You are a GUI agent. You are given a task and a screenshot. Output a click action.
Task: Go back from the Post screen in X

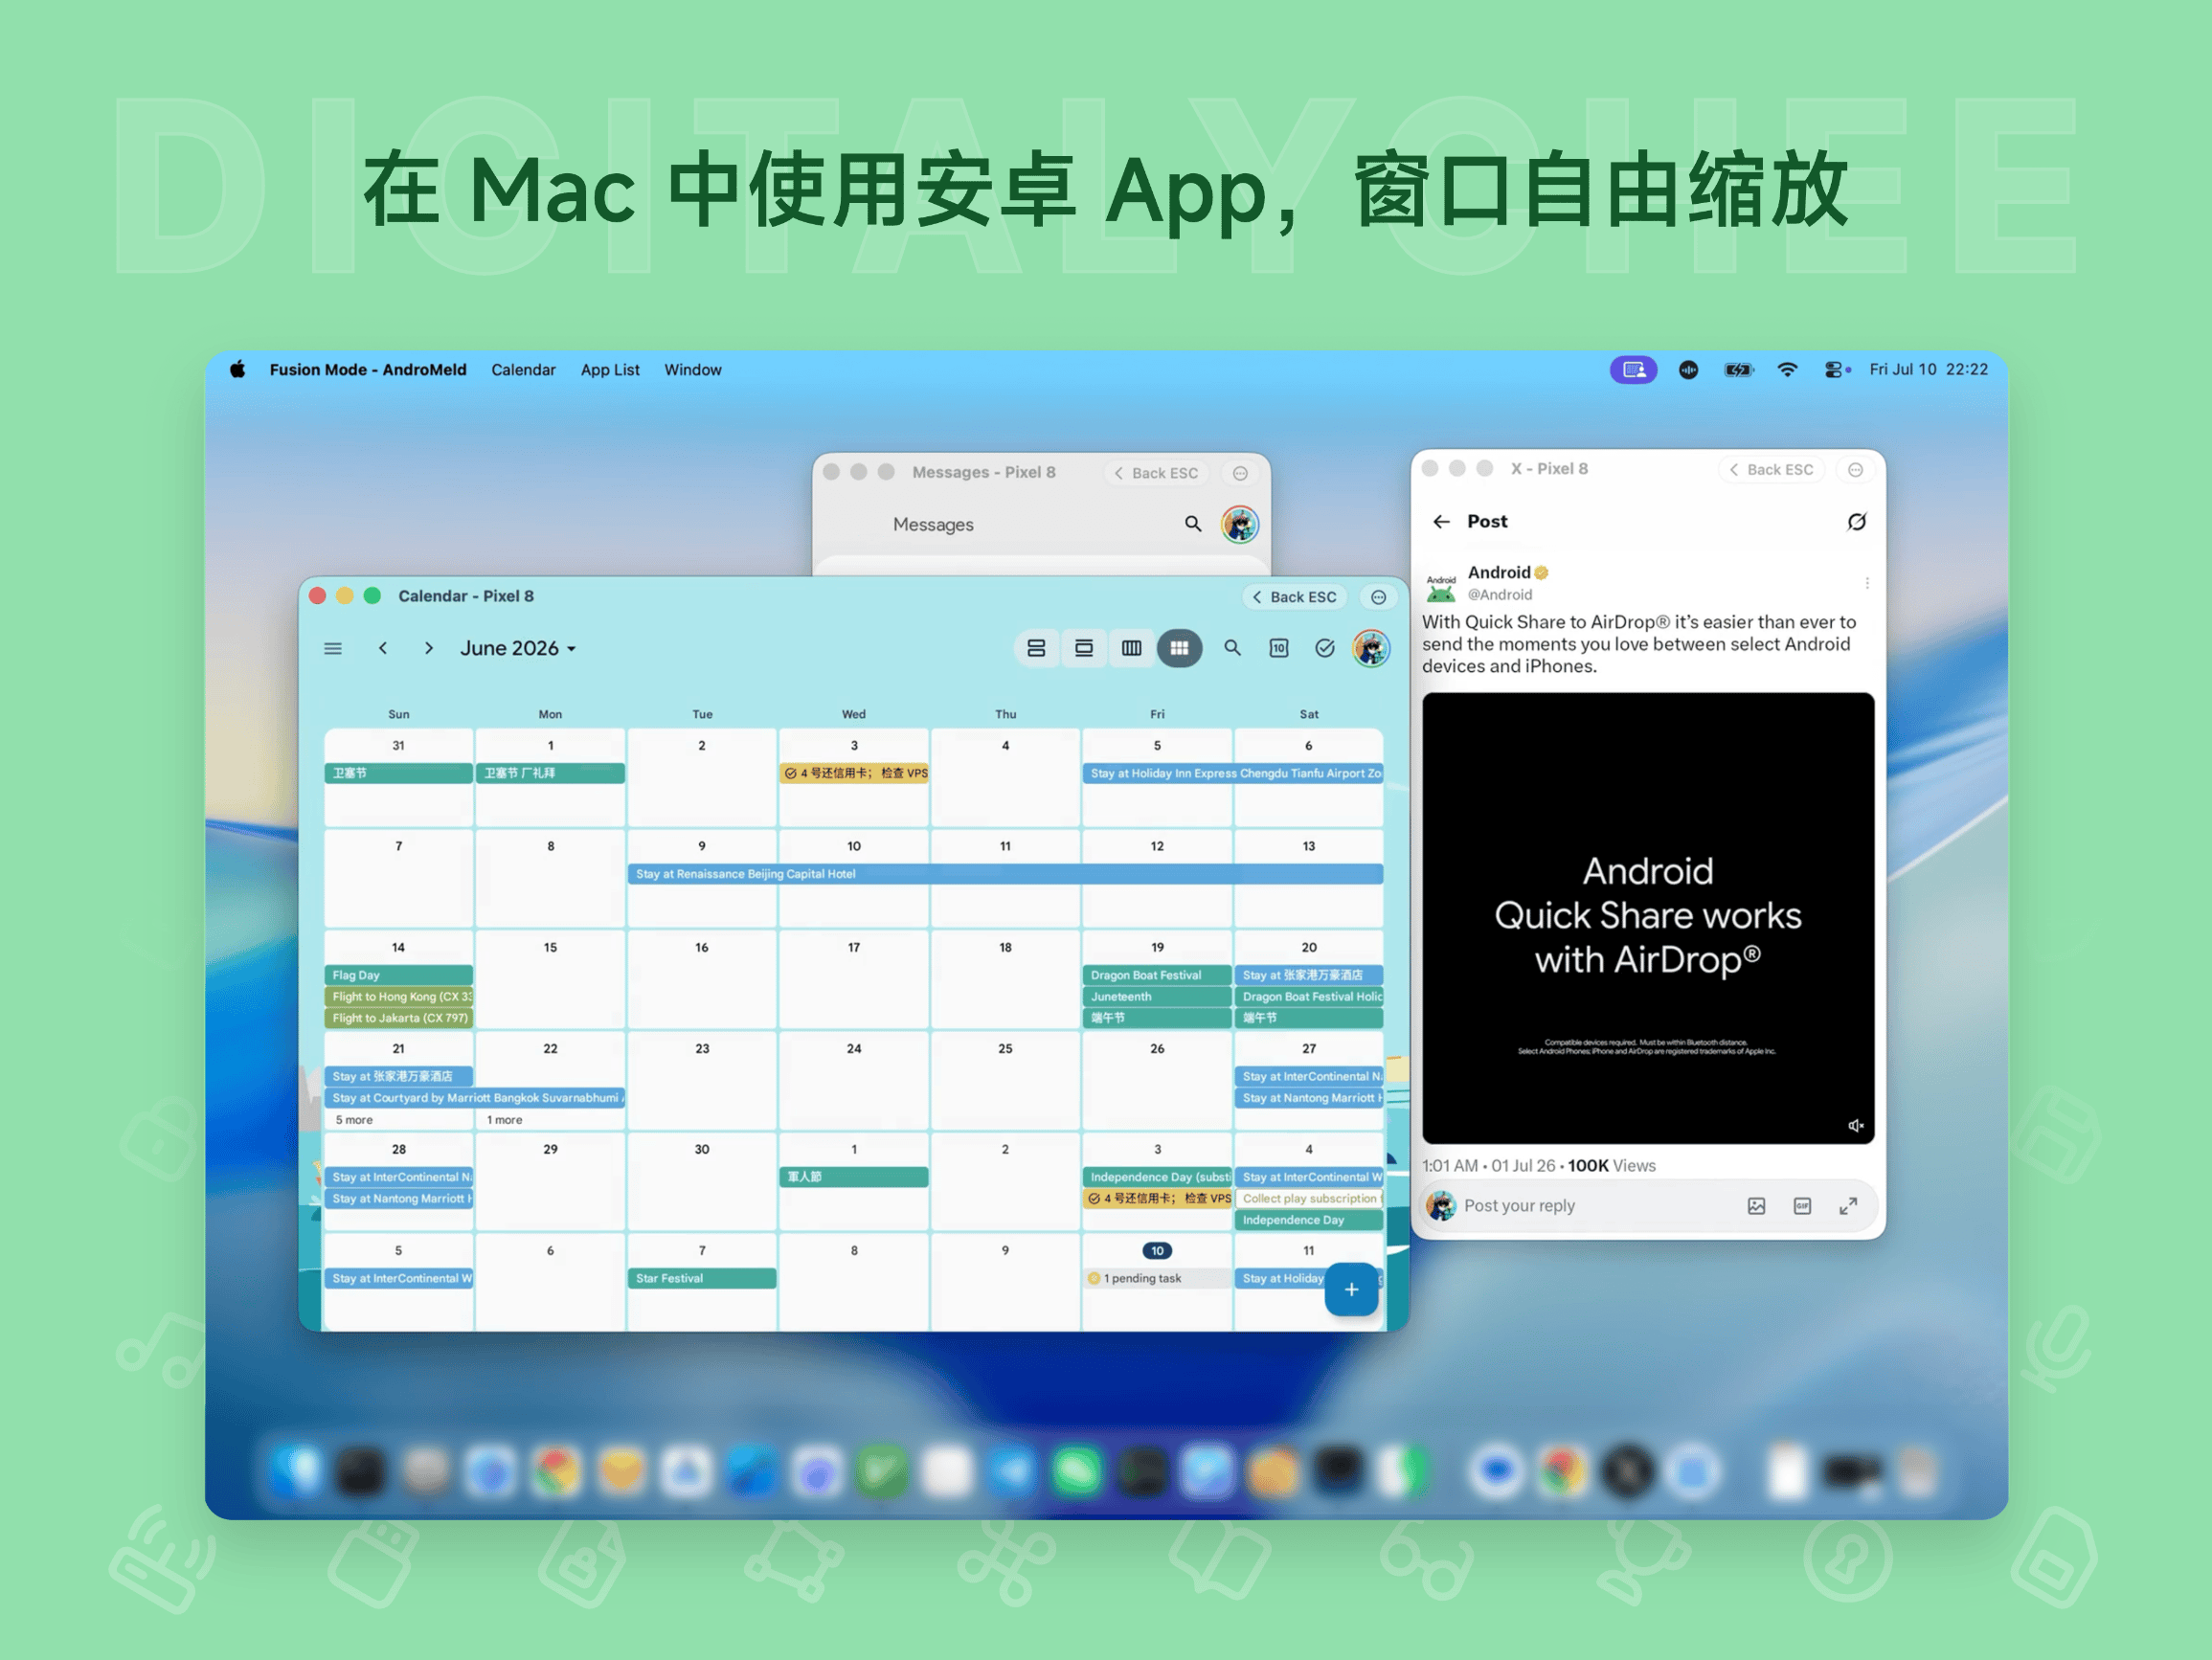point(1441,522)
